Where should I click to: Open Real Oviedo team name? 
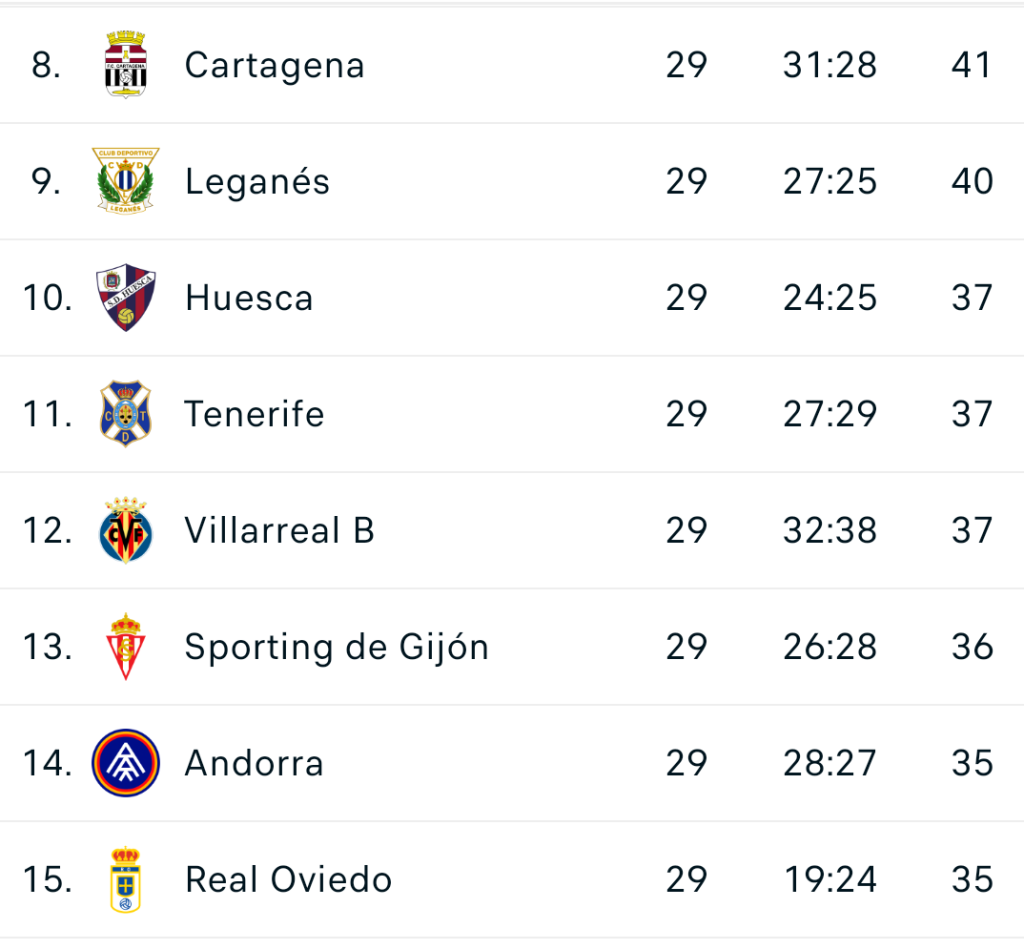[x=288, y=879]
